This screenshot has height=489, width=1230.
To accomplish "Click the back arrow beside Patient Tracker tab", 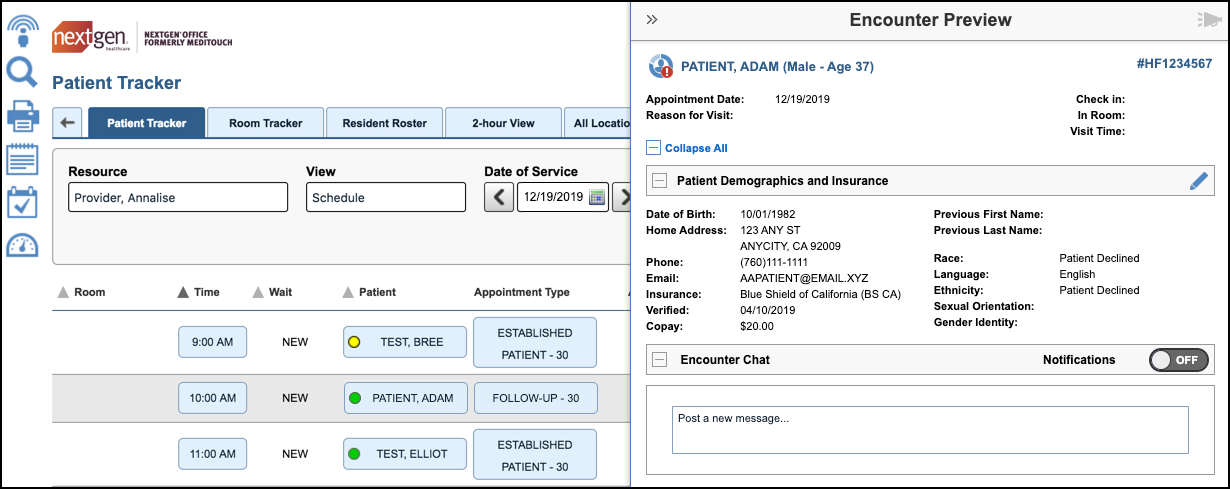I will point(67,123).
